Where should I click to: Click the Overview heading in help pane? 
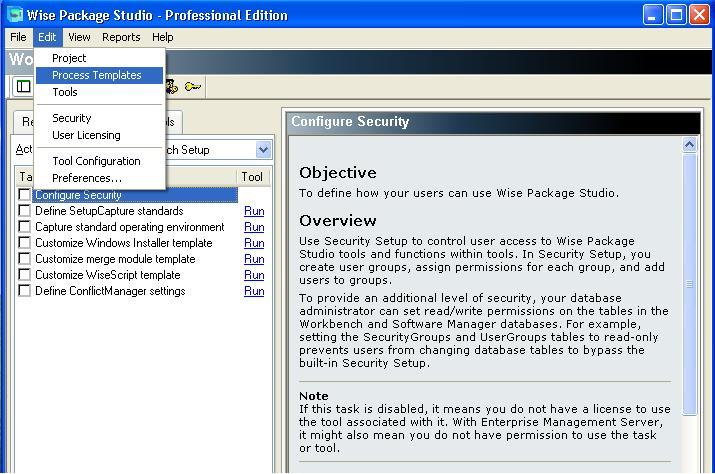(338, 220)
